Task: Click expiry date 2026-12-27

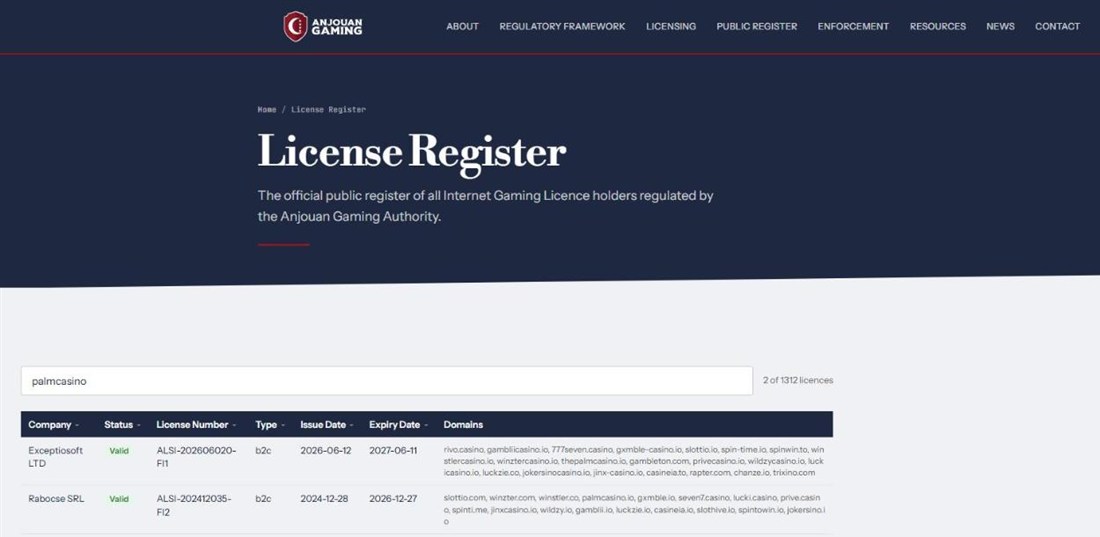Action: (x=393, y=499)
